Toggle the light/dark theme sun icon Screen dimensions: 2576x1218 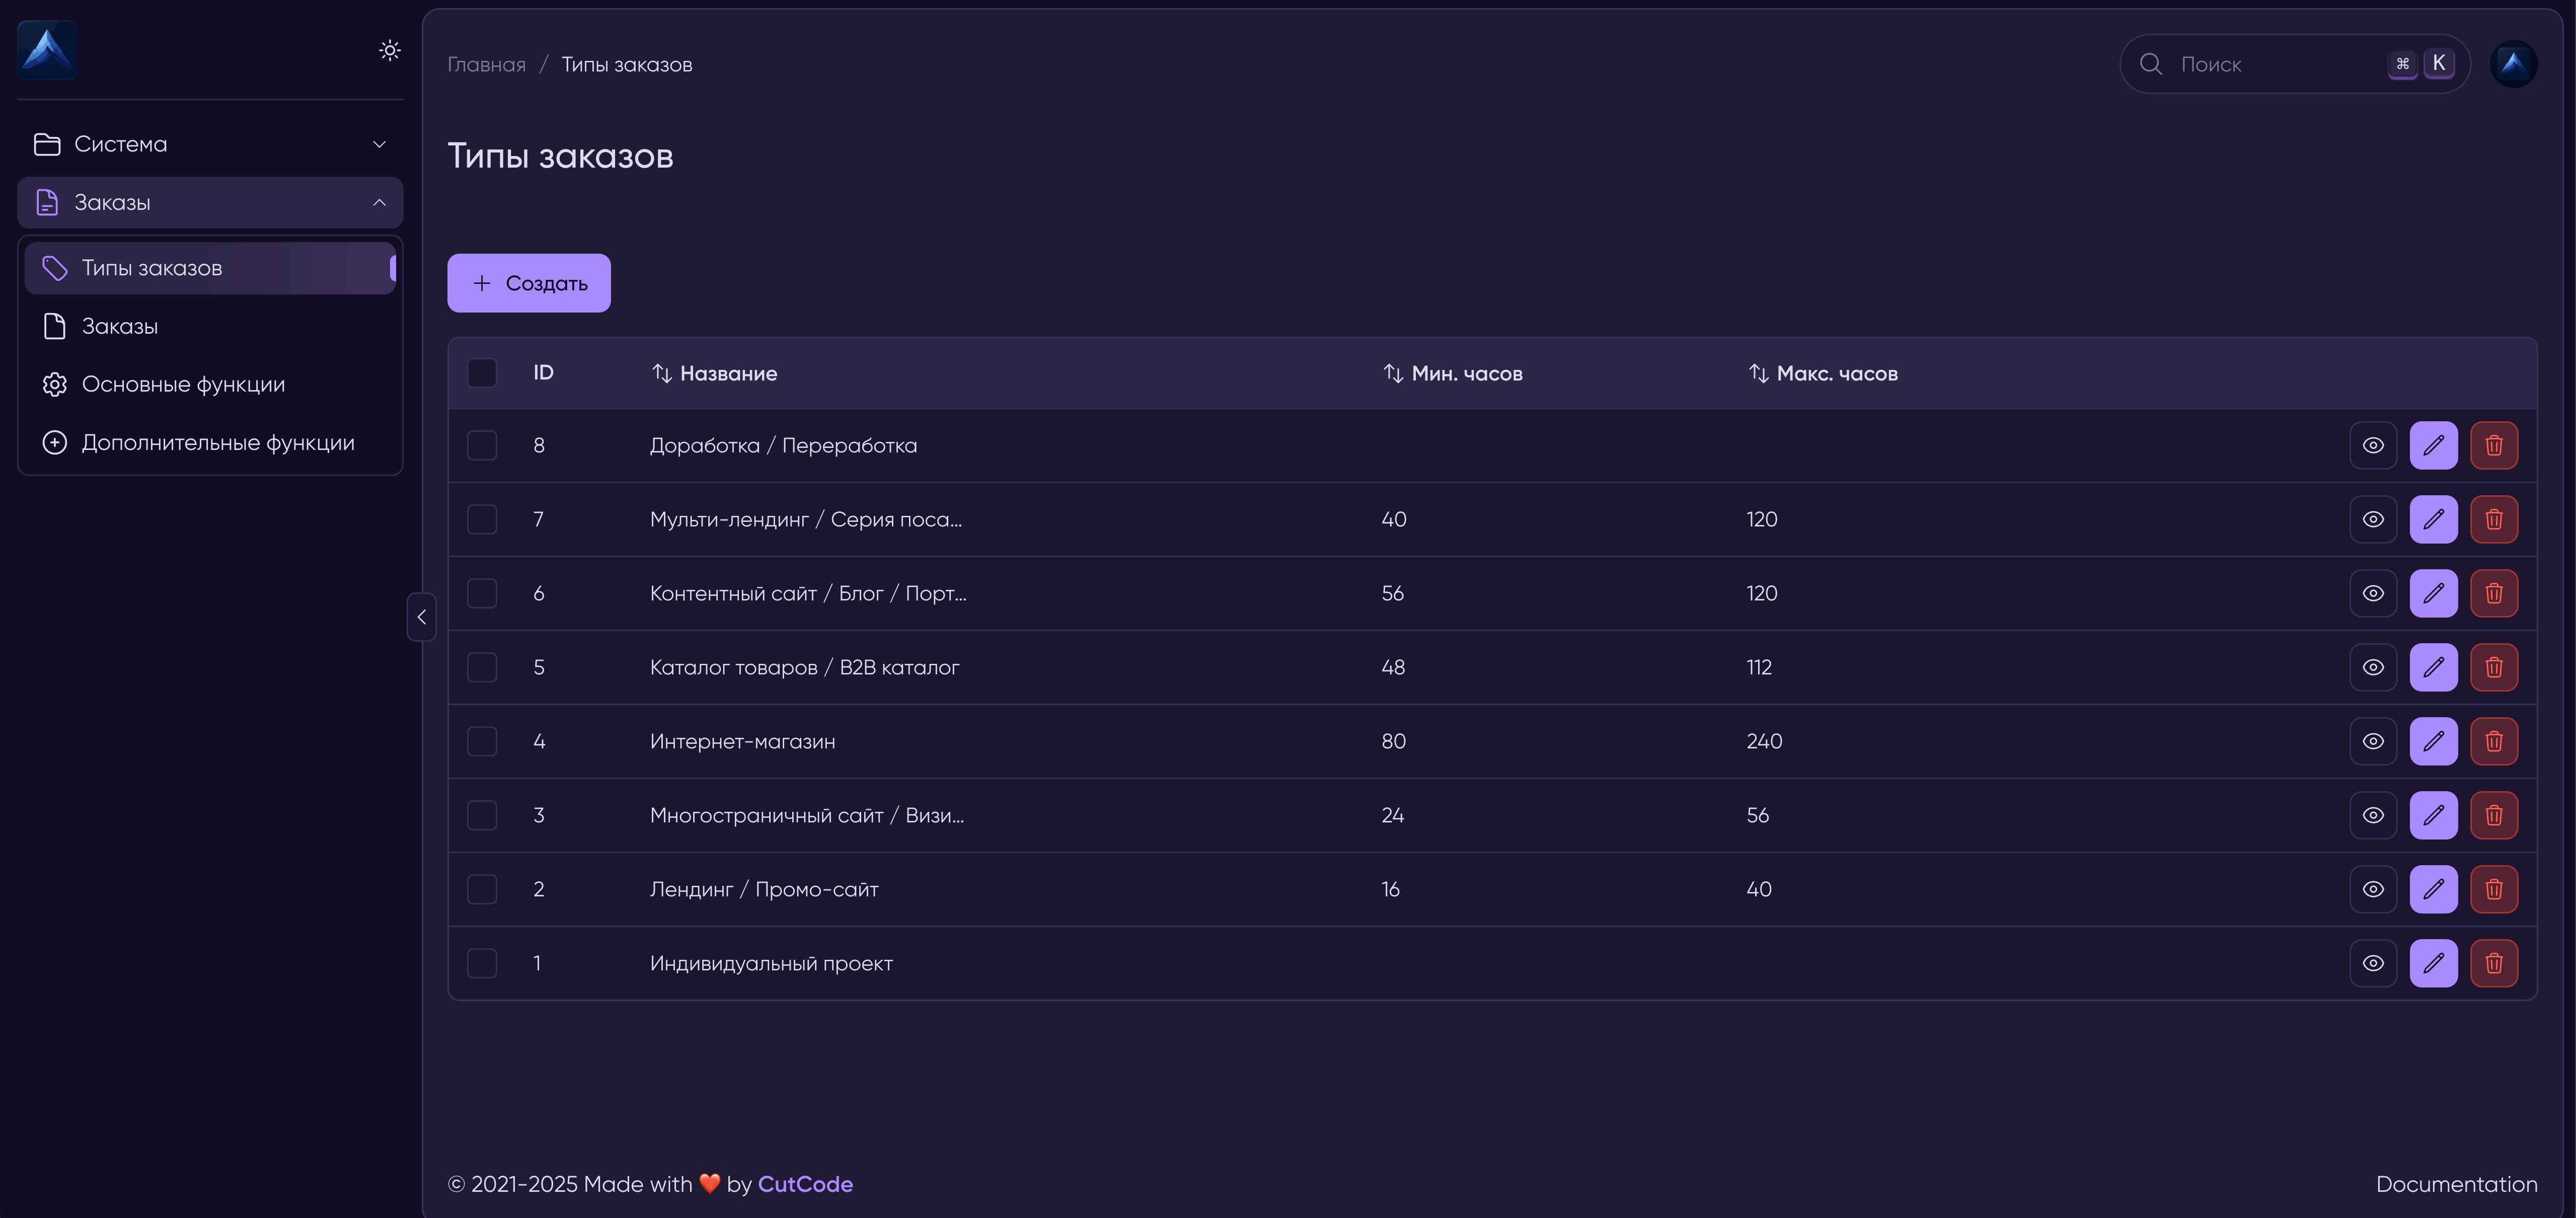click(390, 50)
